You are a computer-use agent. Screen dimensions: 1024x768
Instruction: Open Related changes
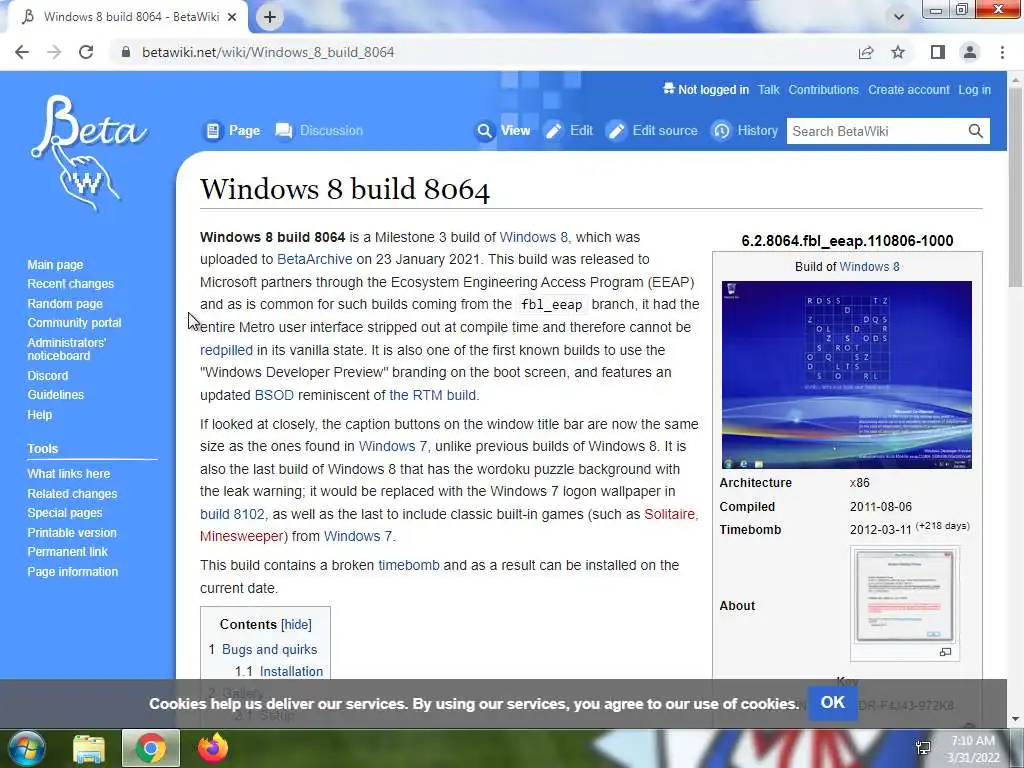(72, 493)
